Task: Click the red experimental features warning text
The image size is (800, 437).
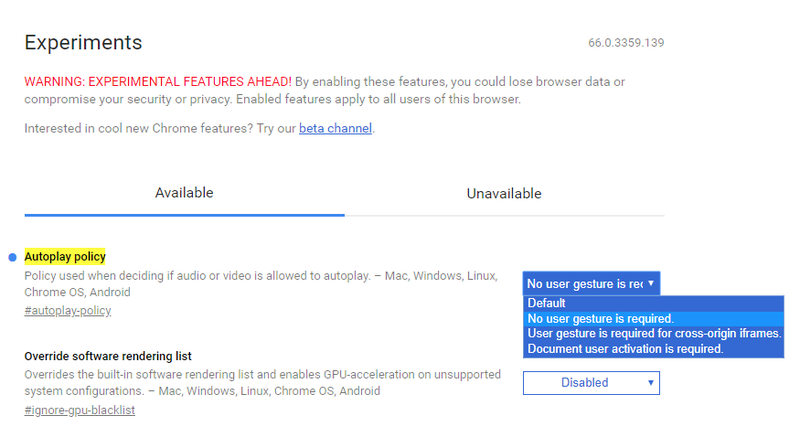Action: [x=158, y=82]
